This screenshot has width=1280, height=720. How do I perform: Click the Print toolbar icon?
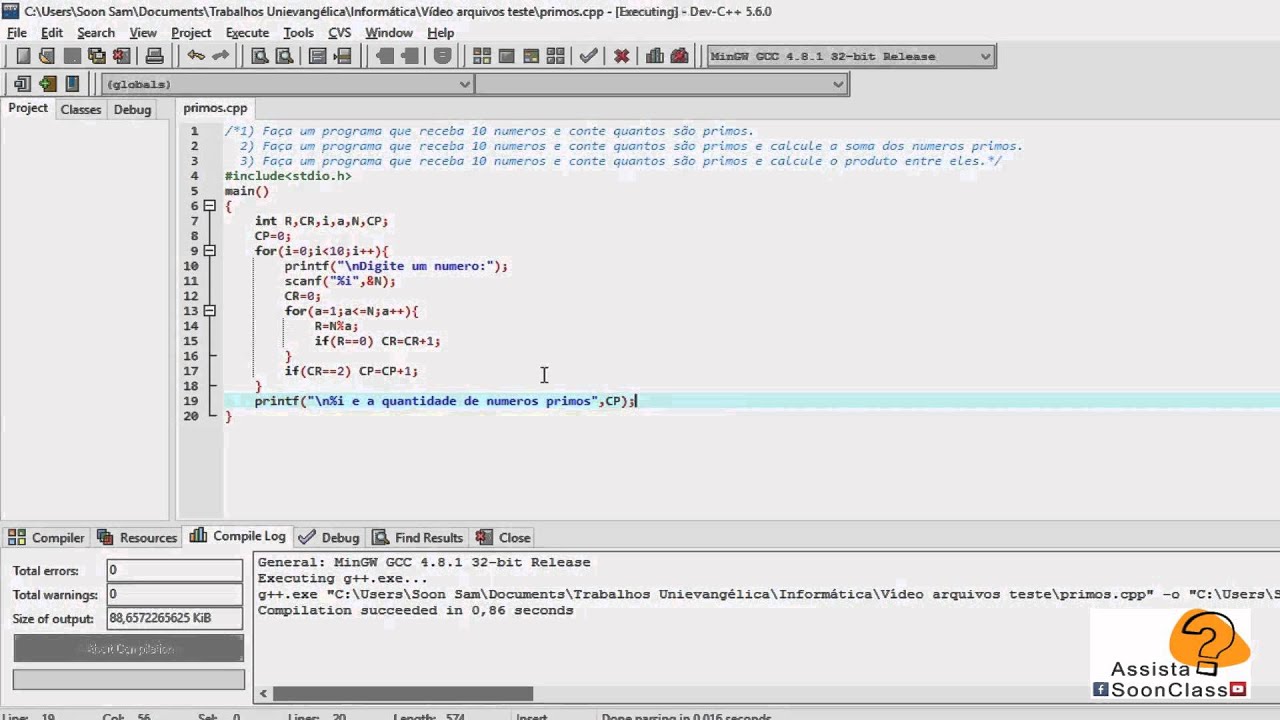pyautogui.click(x=154, y=56)
